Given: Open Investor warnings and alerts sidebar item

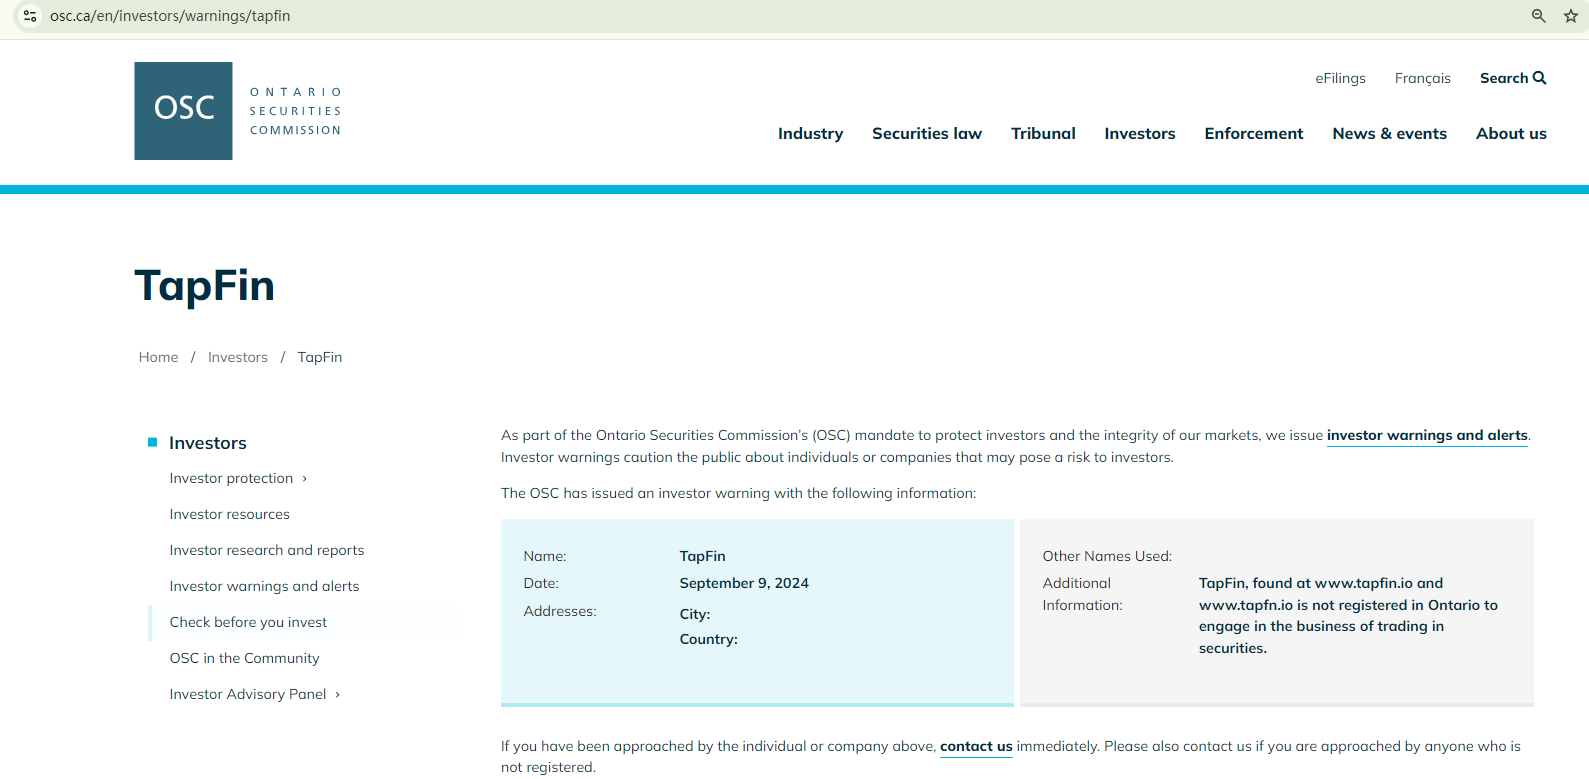Looking at the screenshot, I should [x=264, y=586].
